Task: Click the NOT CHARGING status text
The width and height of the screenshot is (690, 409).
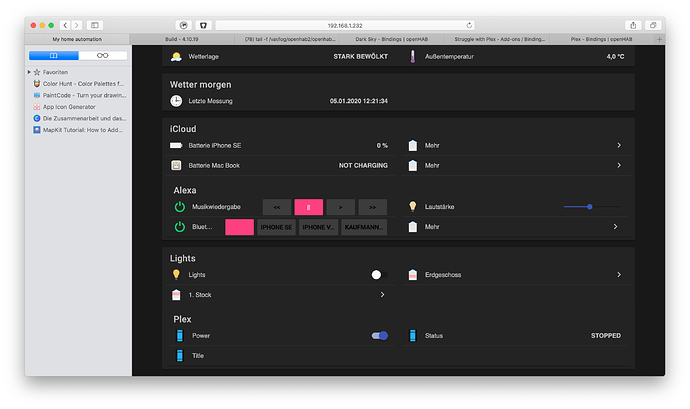Action: pyautogui.click(x=363, y=166)
